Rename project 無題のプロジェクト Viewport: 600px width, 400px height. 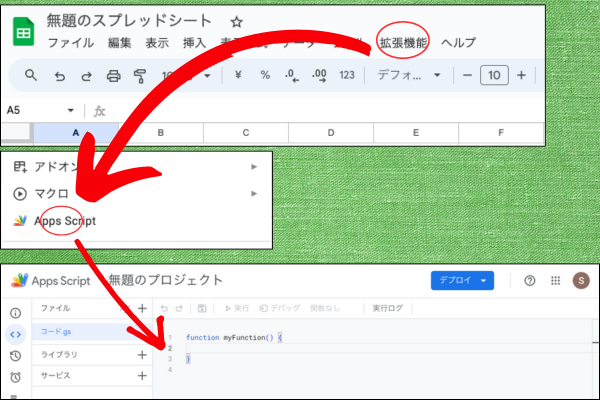tap(165, 280)
